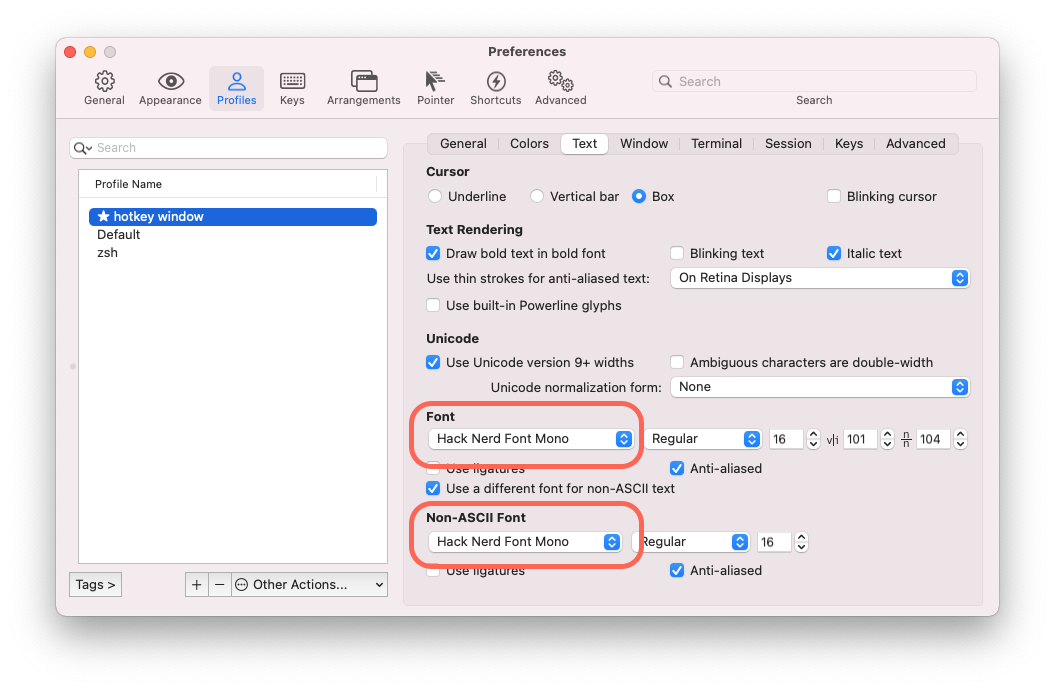Open main Font Regular style dropdown
Screen dimensions: 1055x690
tap(703, 439)
